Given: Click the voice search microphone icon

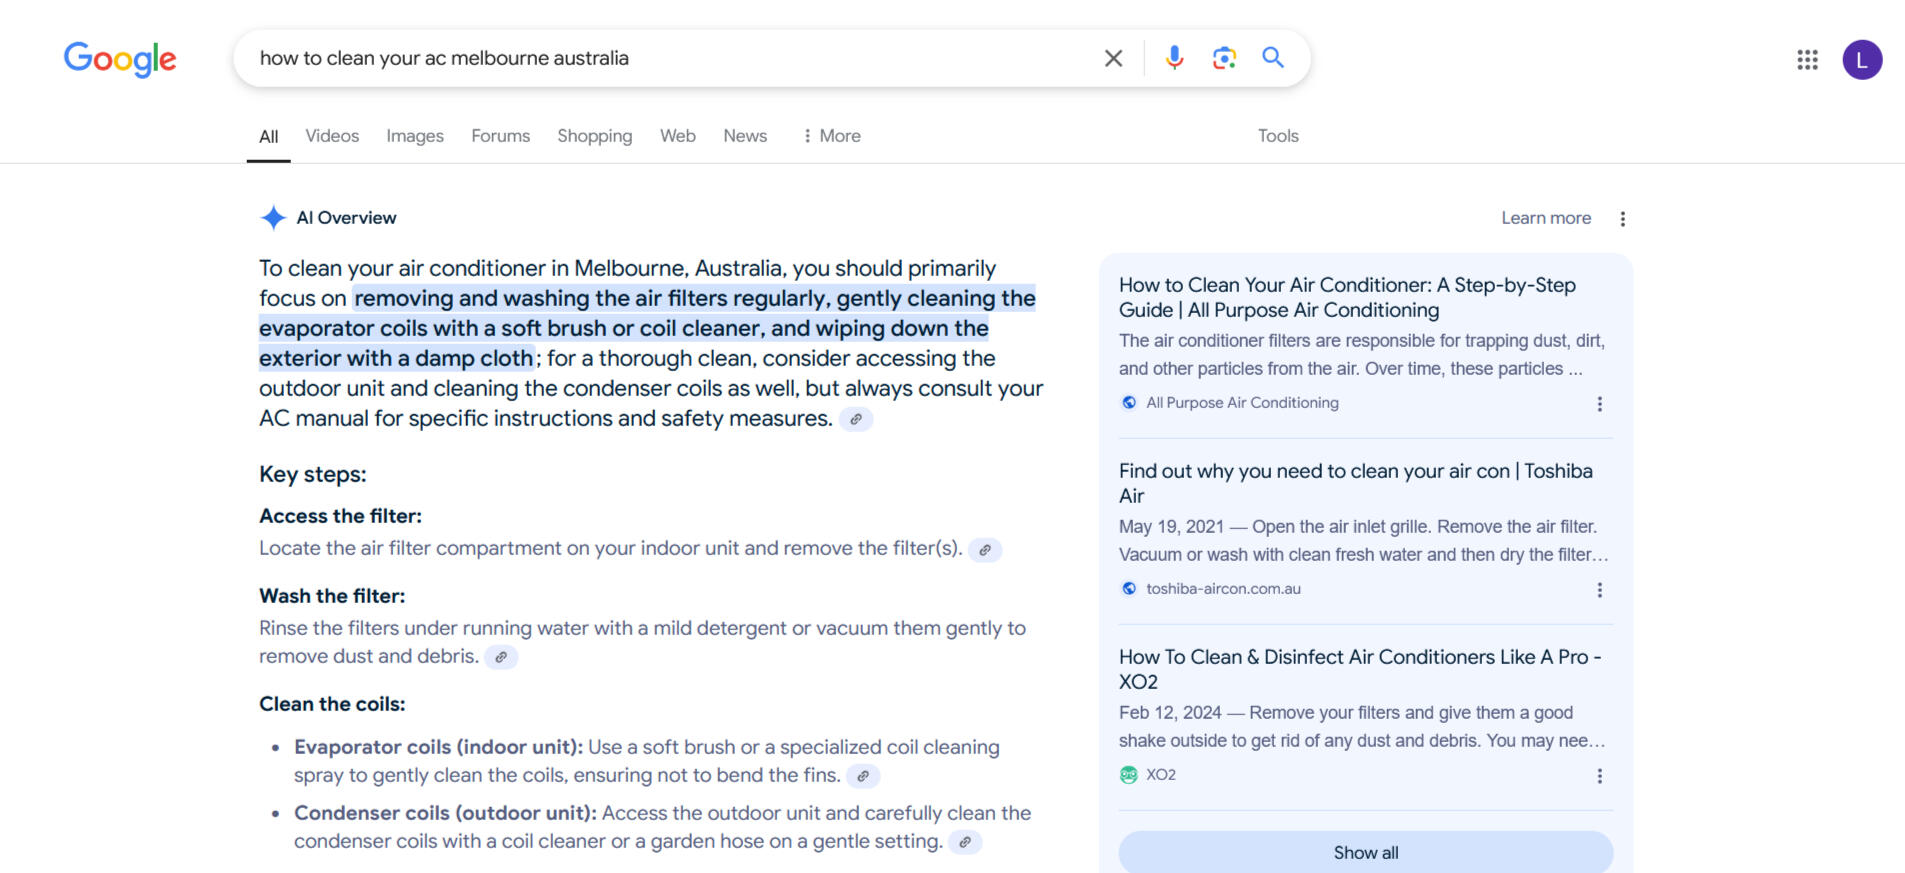Looking at the screenshot, I should pyautogui.click(x=1174, y=58).
